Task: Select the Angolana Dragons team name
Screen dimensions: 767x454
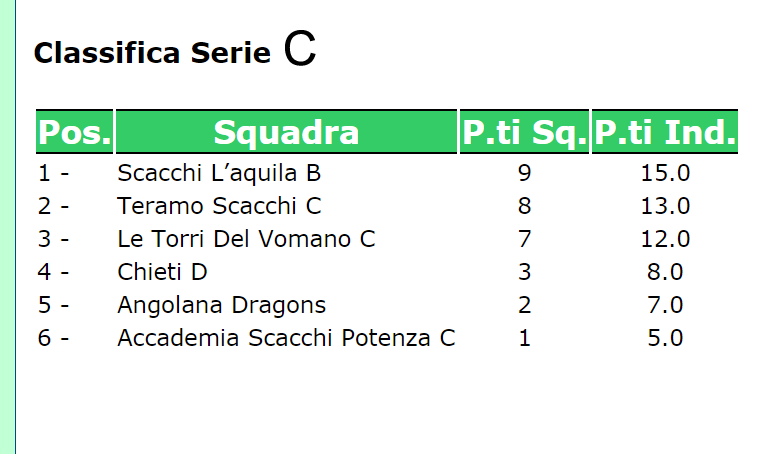Action: (222, 305)
